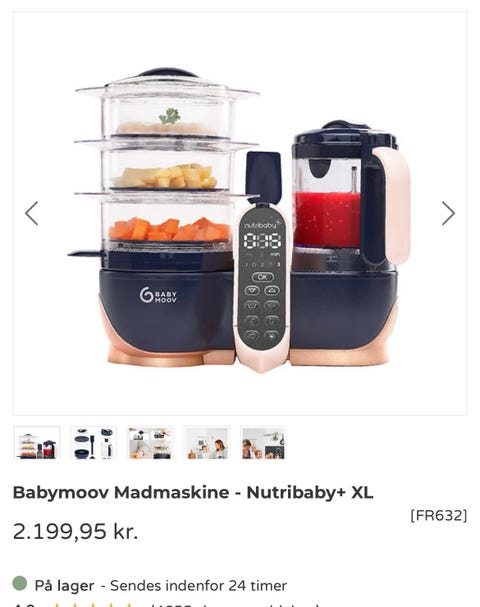Choose the fourth thumbnail with woman cooking
Image resolution: width=480 pixels, height=607 pixels.
pyautogui.click(x=207, y=443)
